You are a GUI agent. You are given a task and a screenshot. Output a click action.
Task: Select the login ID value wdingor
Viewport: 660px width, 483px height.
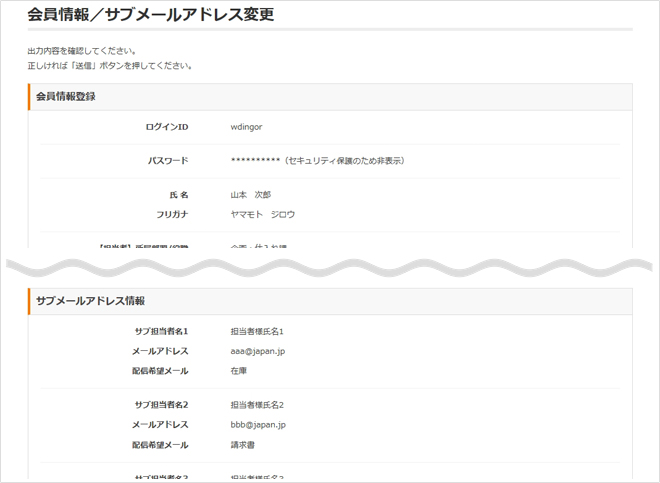pos(246,127)
